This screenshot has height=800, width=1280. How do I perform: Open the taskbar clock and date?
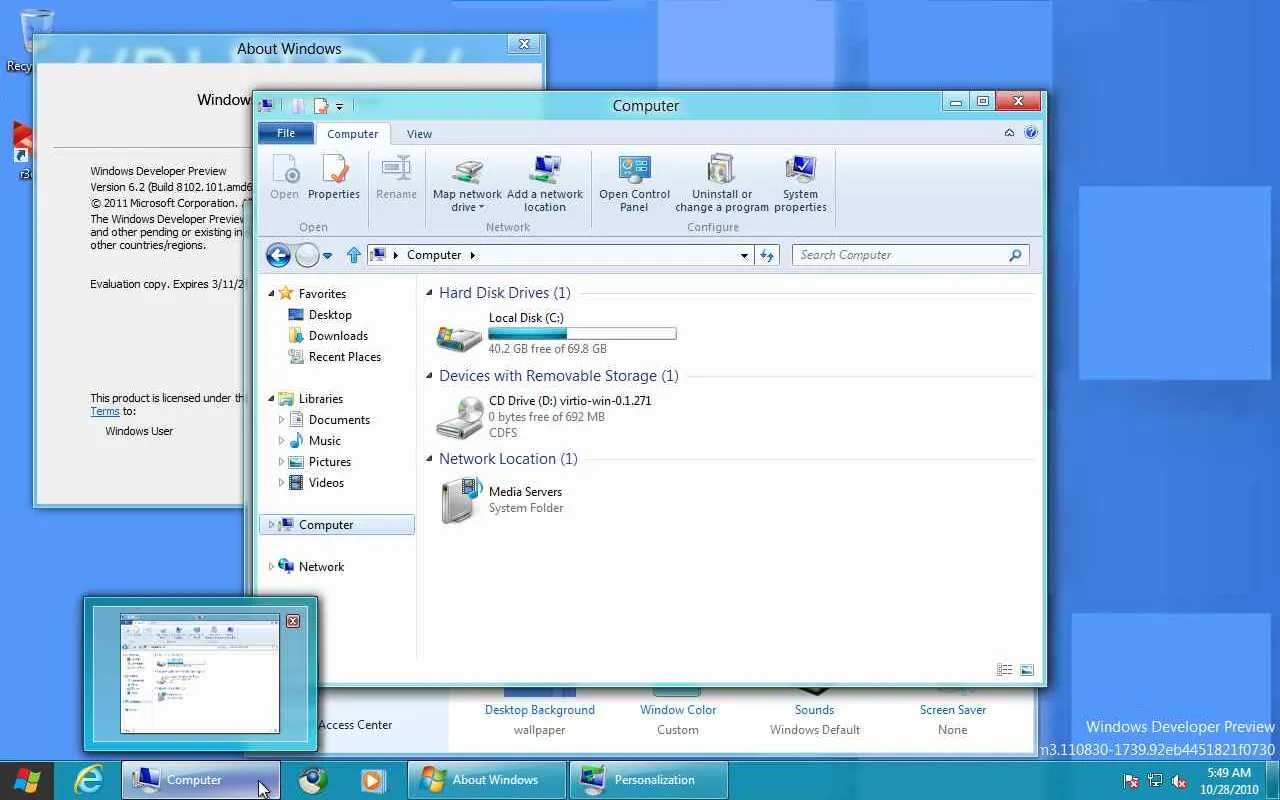pyautogui.click(x=1229, y=780)
